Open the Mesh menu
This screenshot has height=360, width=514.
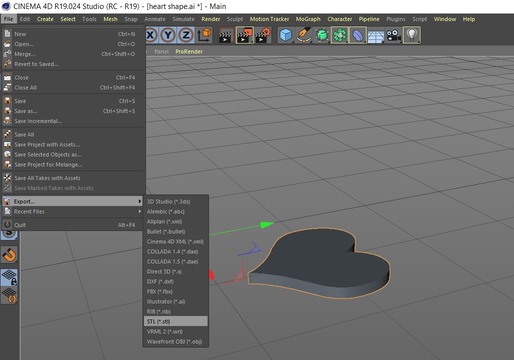[x=110, y=19]
